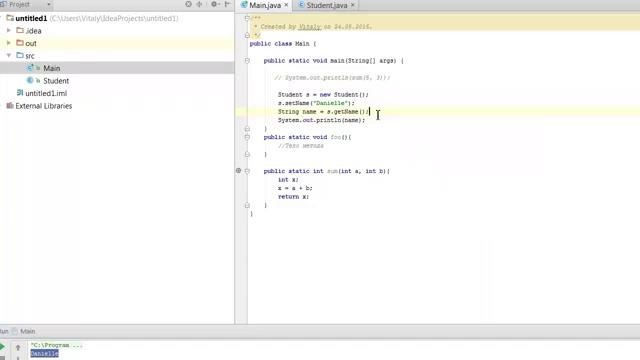Click the "public class Main" line
Viewport: 640px width, 360px height.
283,44
